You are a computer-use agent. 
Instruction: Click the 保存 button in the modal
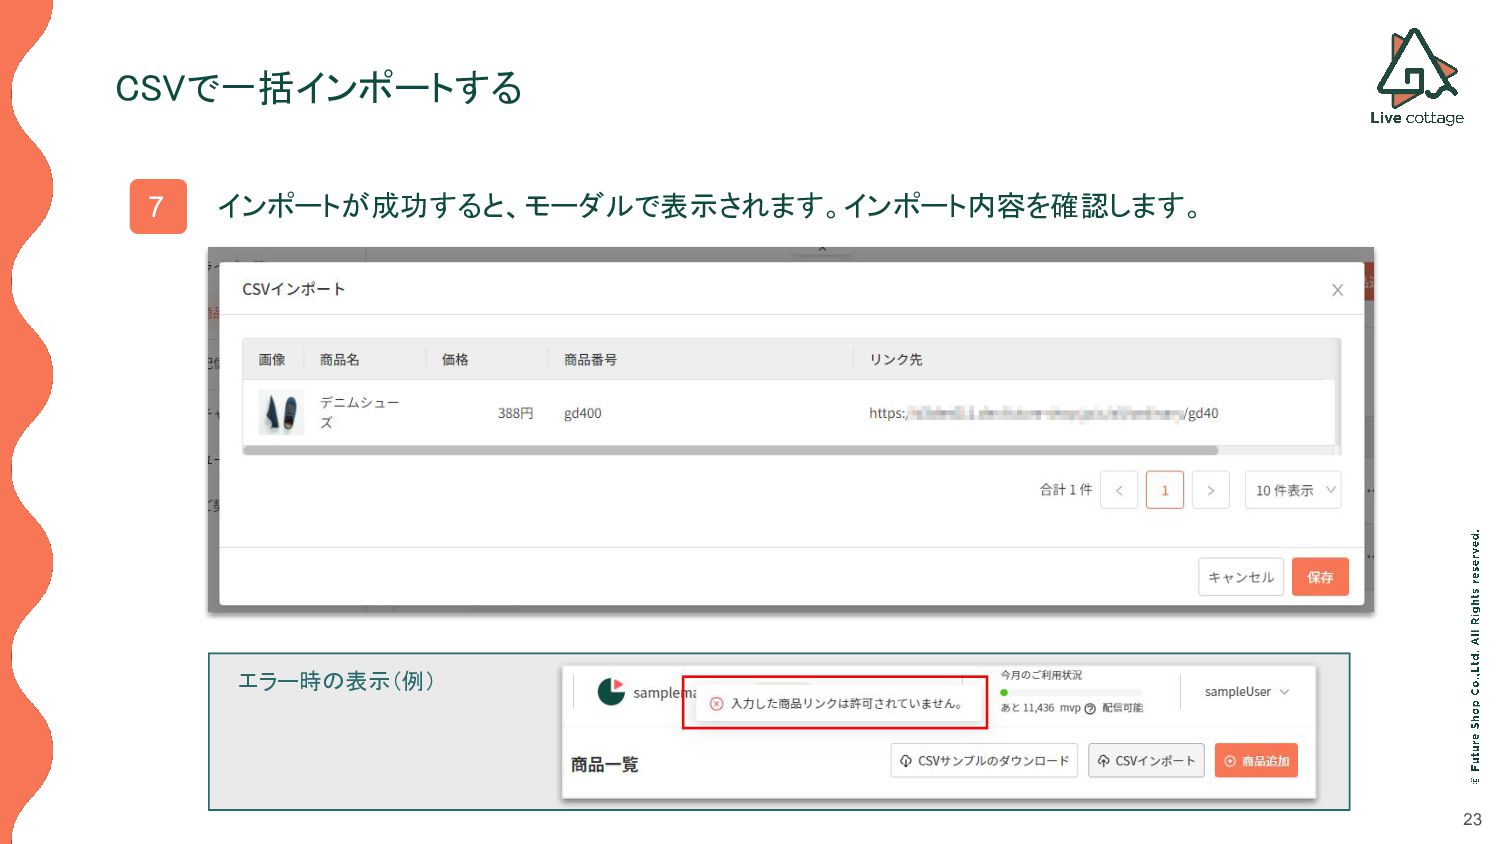[1320, 577]
